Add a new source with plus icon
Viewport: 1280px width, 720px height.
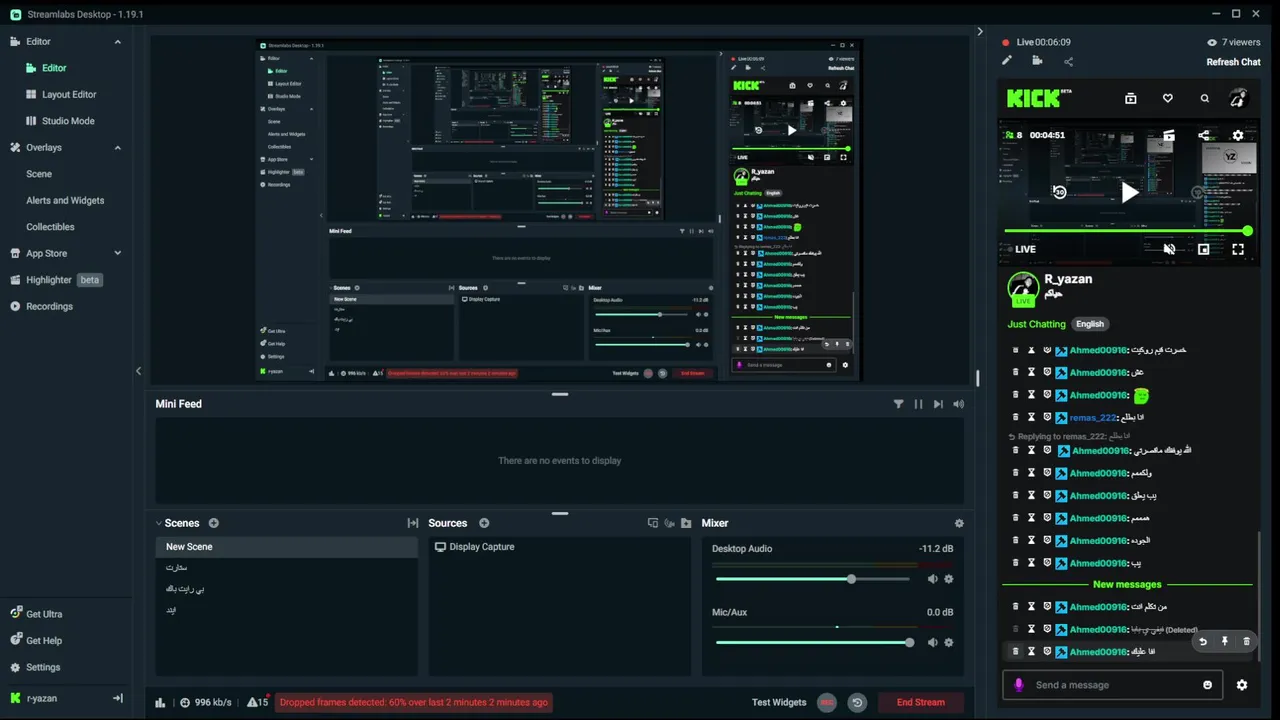(484, 523)
